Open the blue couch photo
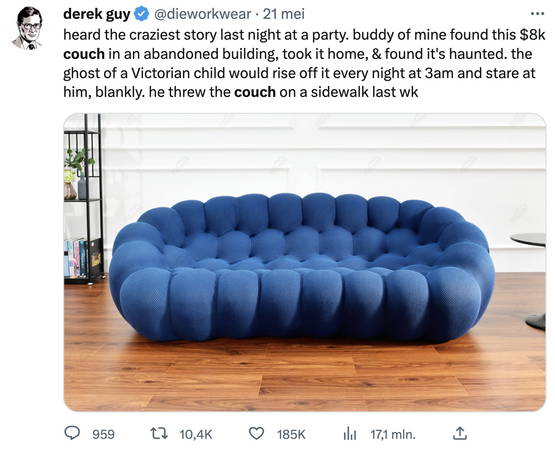The image size is (555, 449). 304,262
